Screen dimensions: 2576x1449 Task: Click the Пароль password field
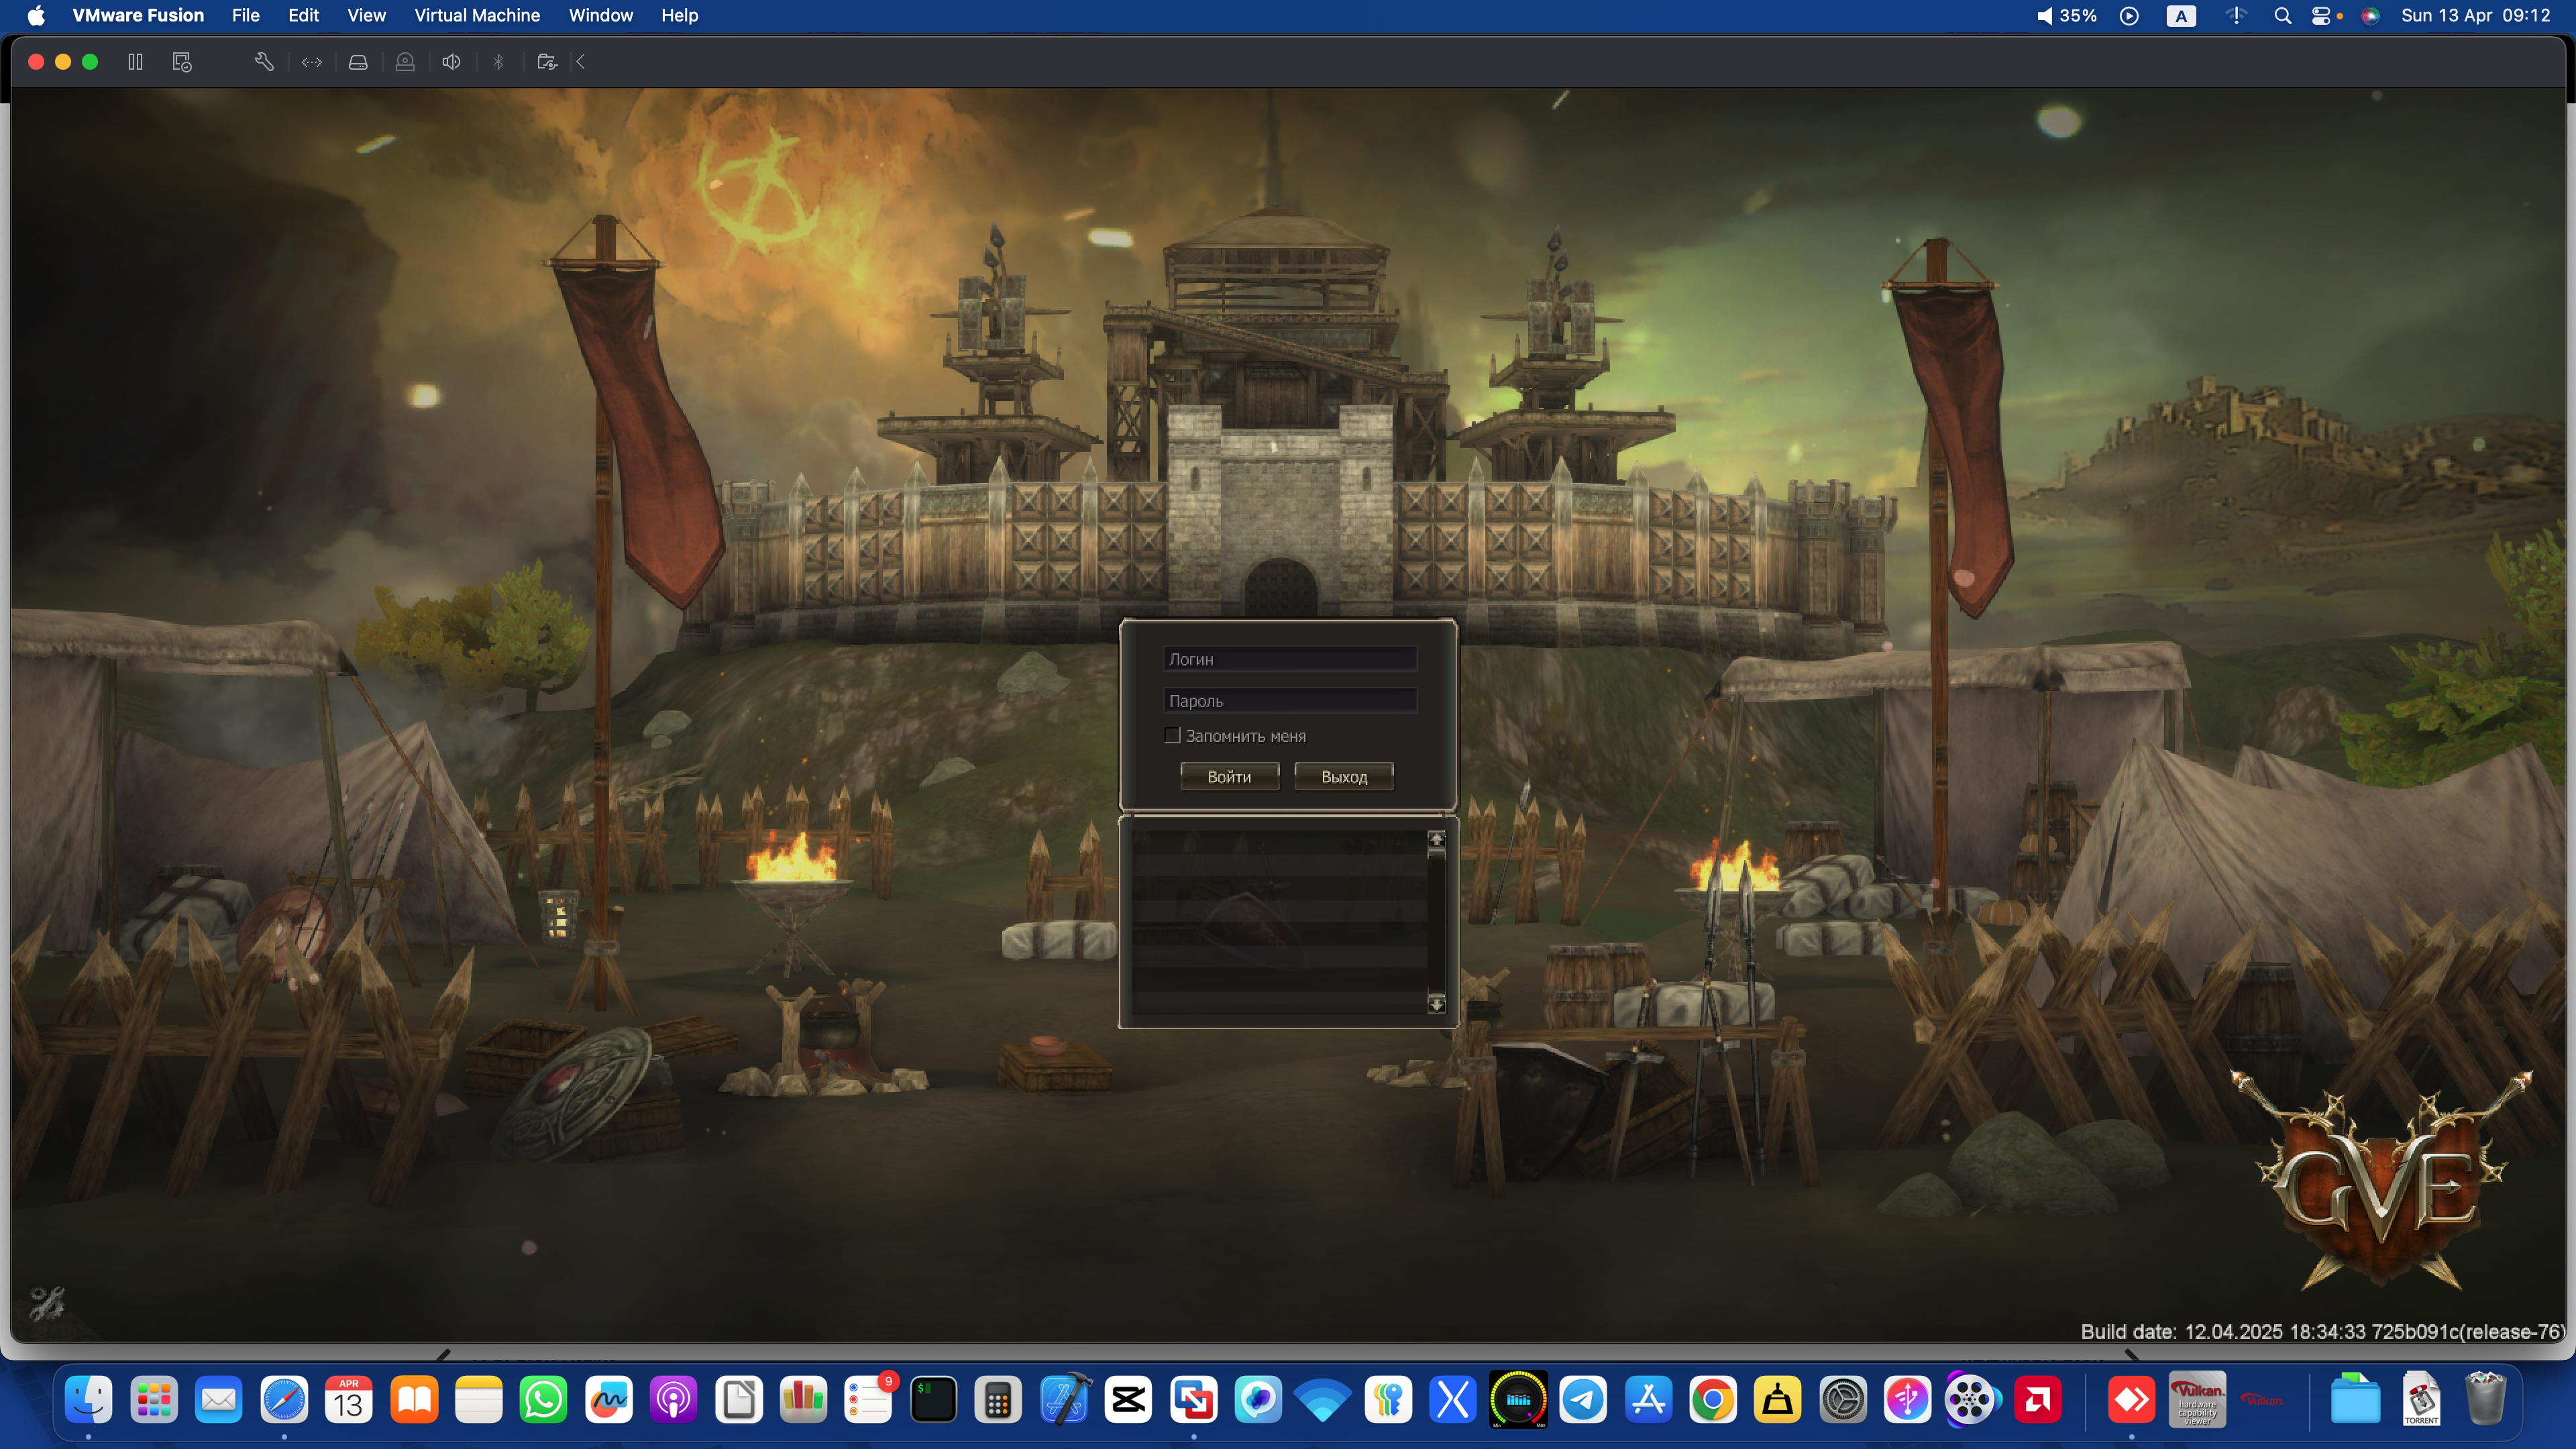pos(1290,700)
